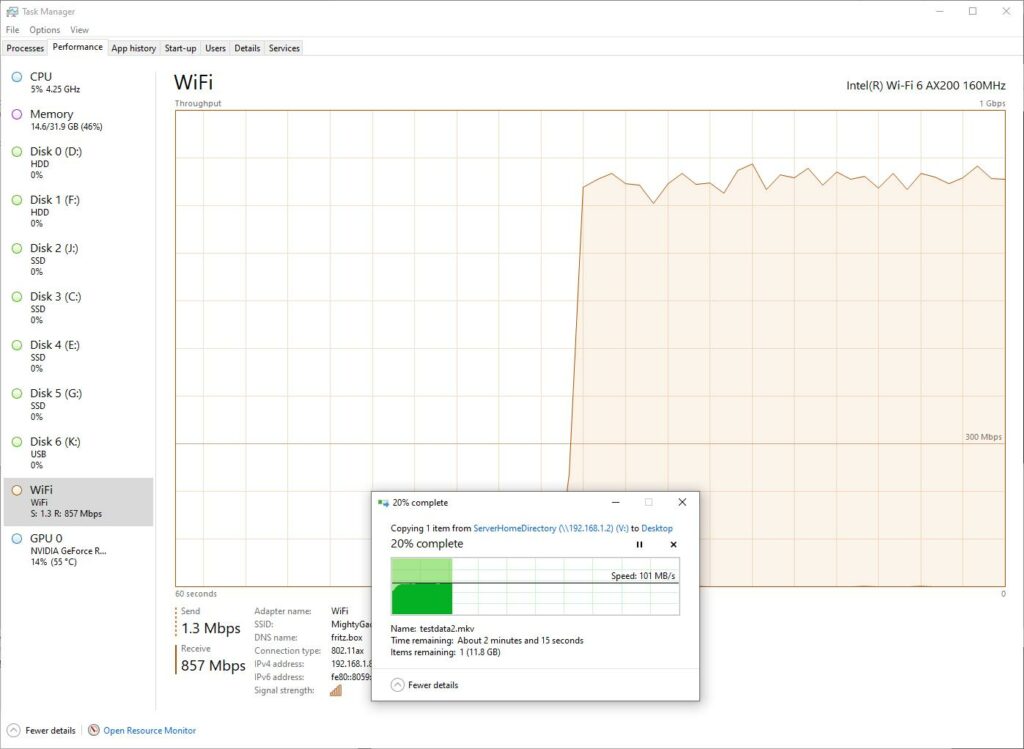Open the View menu

point(79,30)
